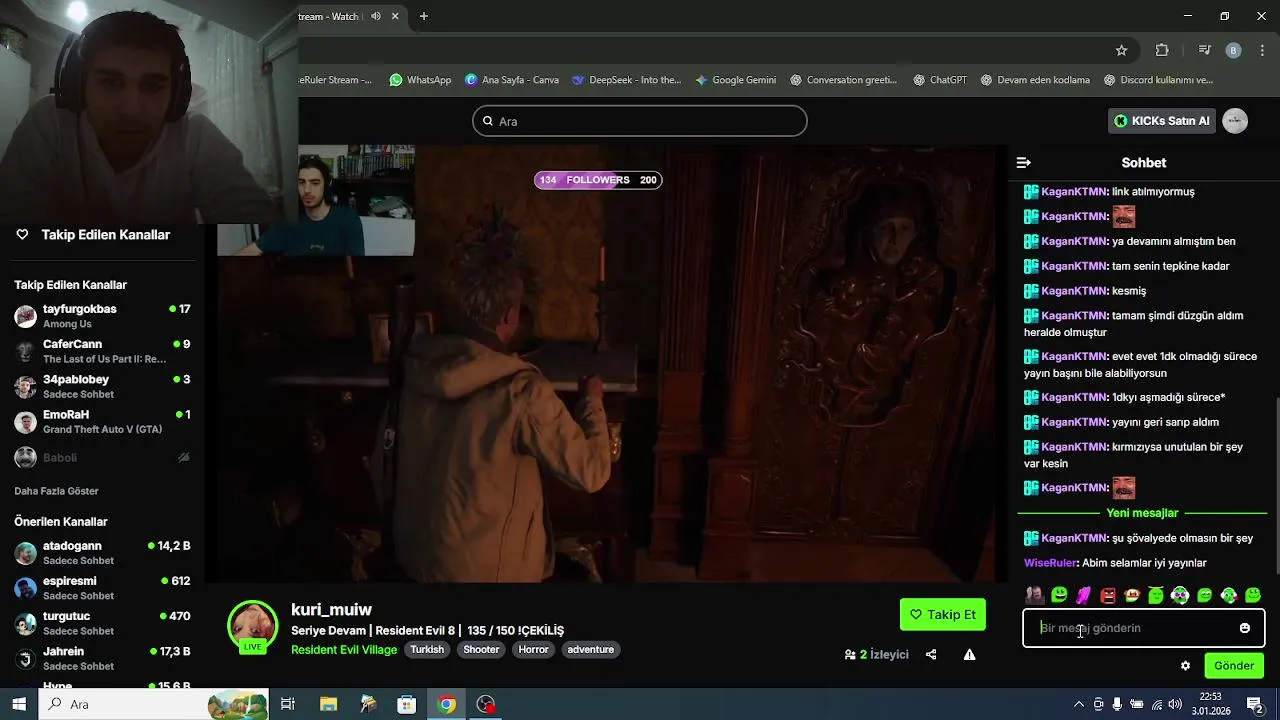
Task: Follow the channel with Takip Et
Action: pos(943,614)
